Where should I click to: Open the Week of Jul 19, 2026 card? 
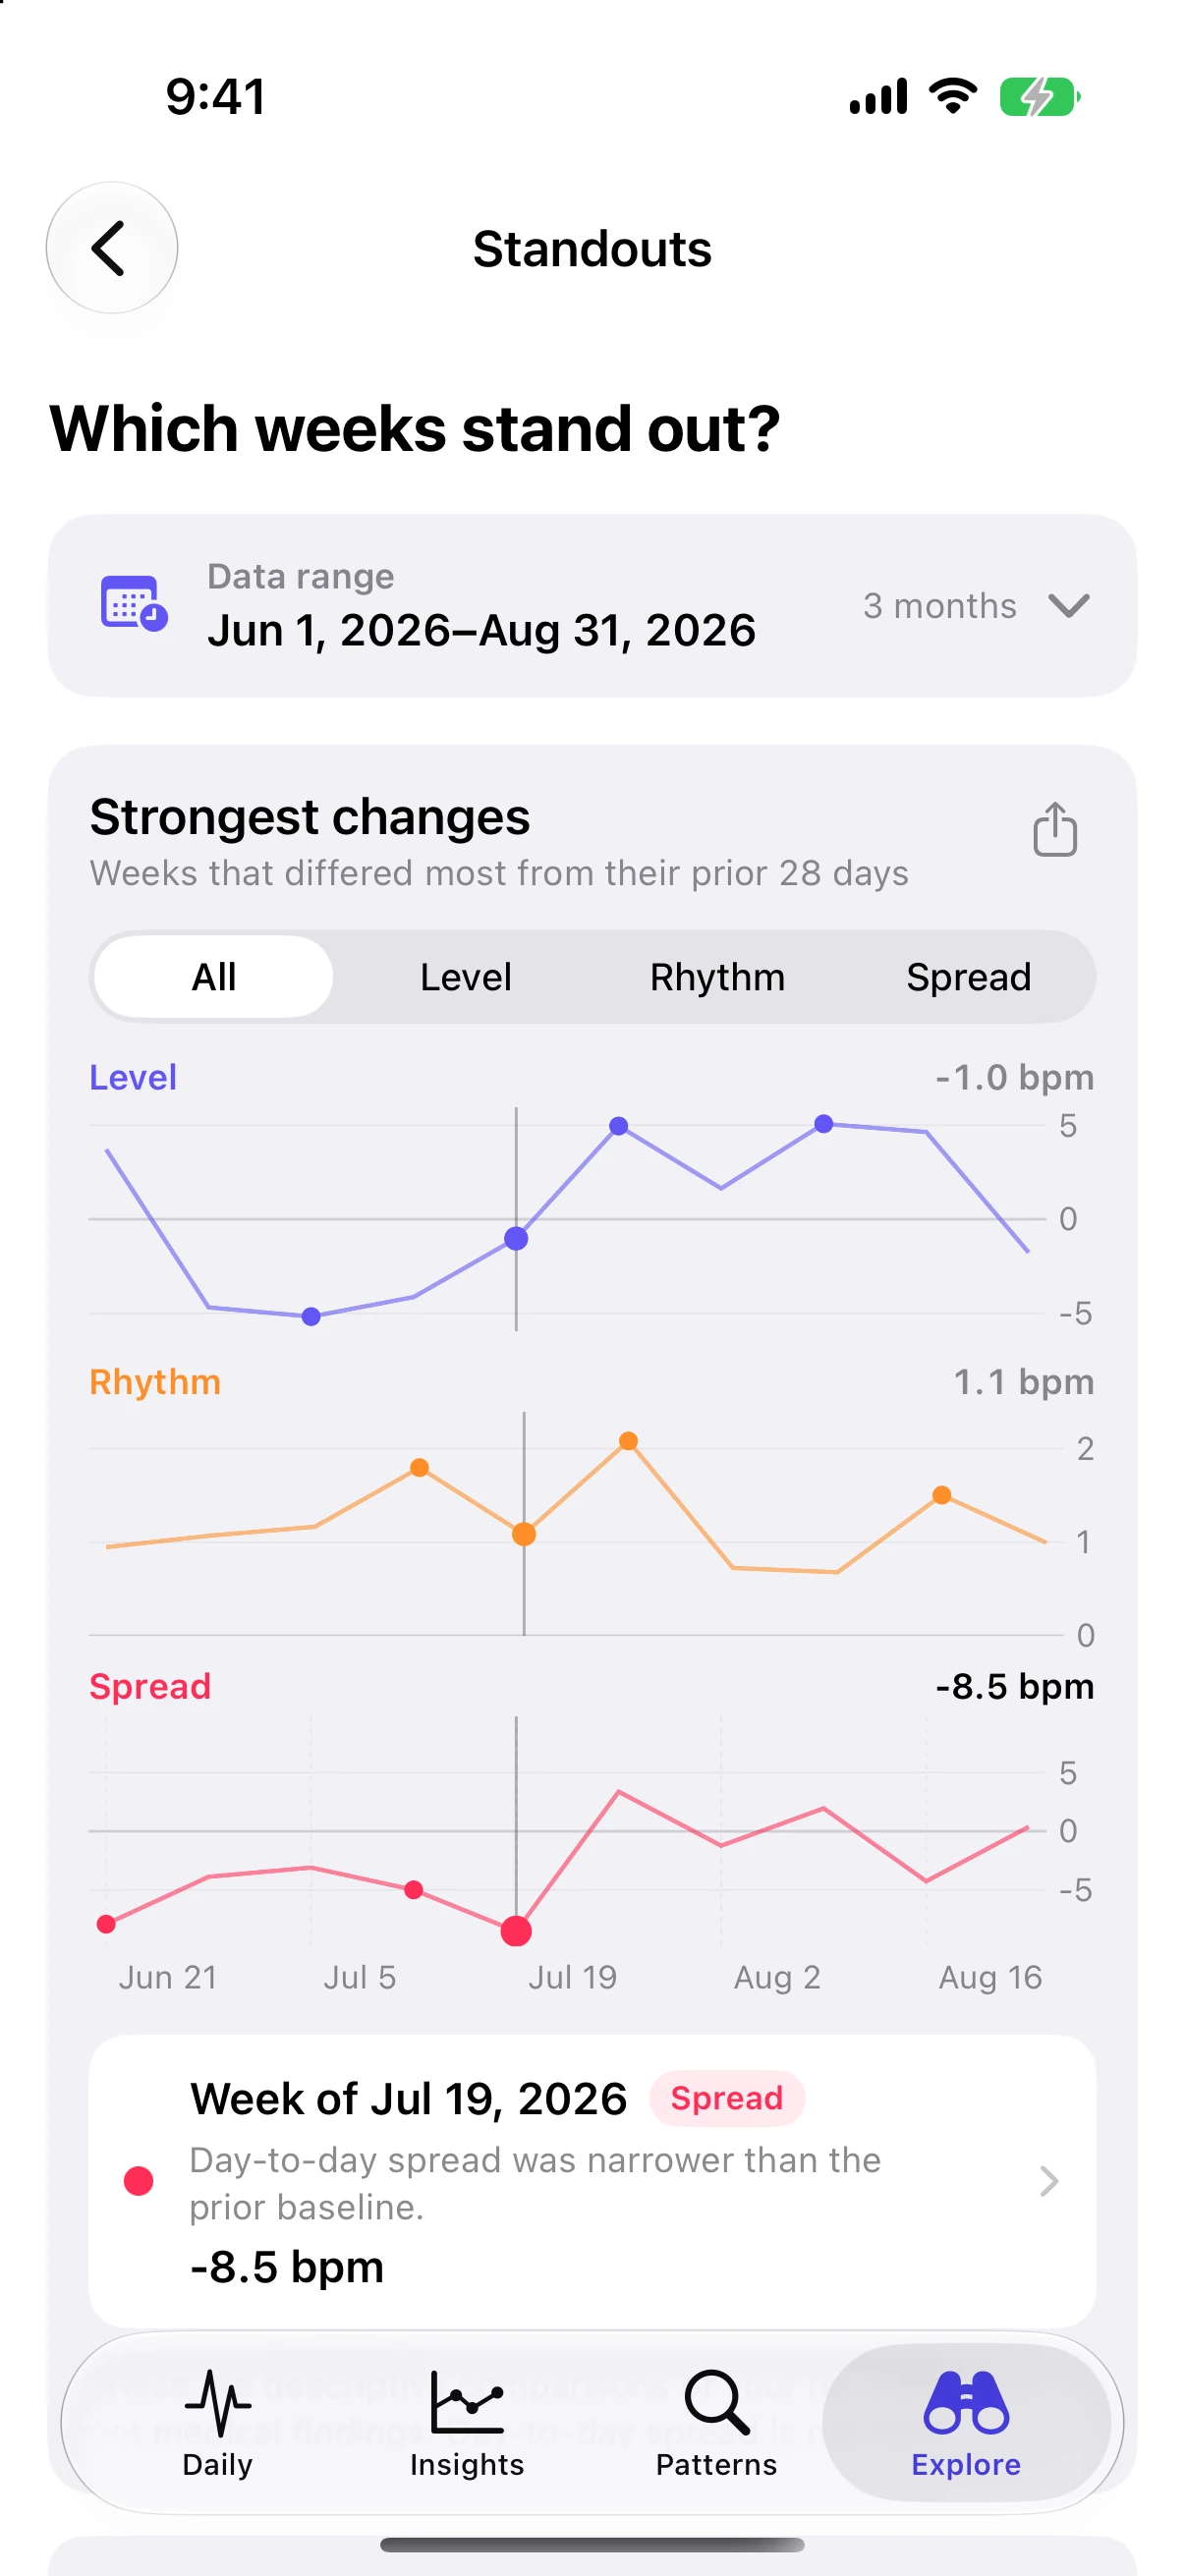pyautogui.click(x=592, y=2181)
